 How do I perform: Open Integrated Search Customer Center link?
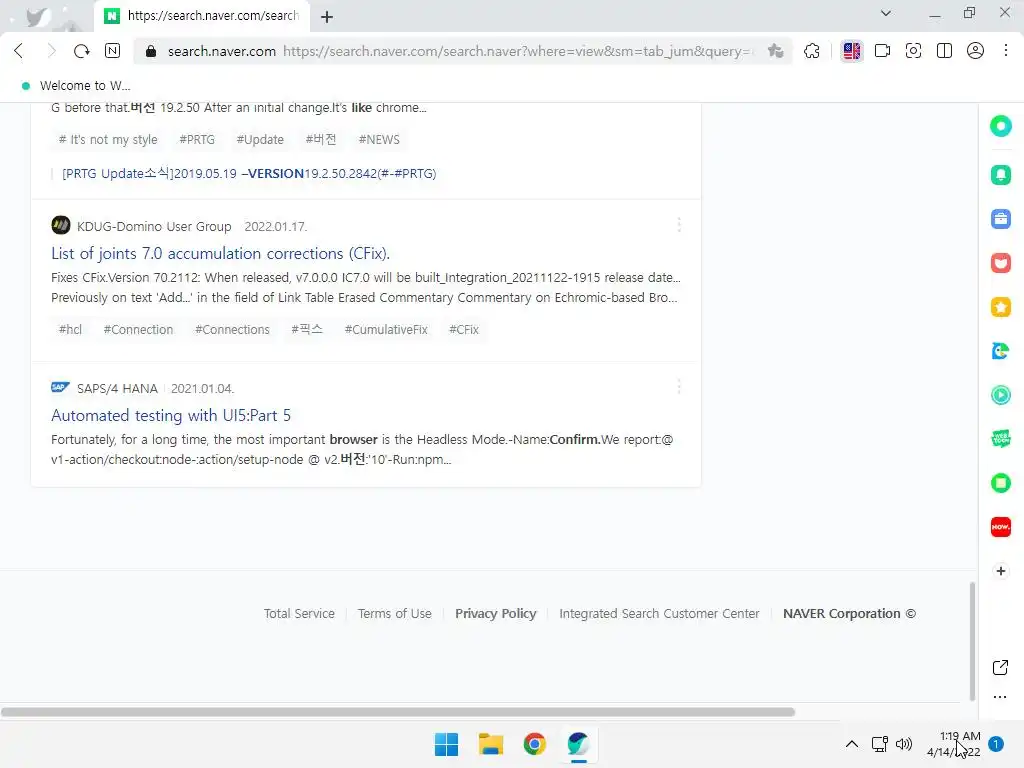(x=659, y=614)
